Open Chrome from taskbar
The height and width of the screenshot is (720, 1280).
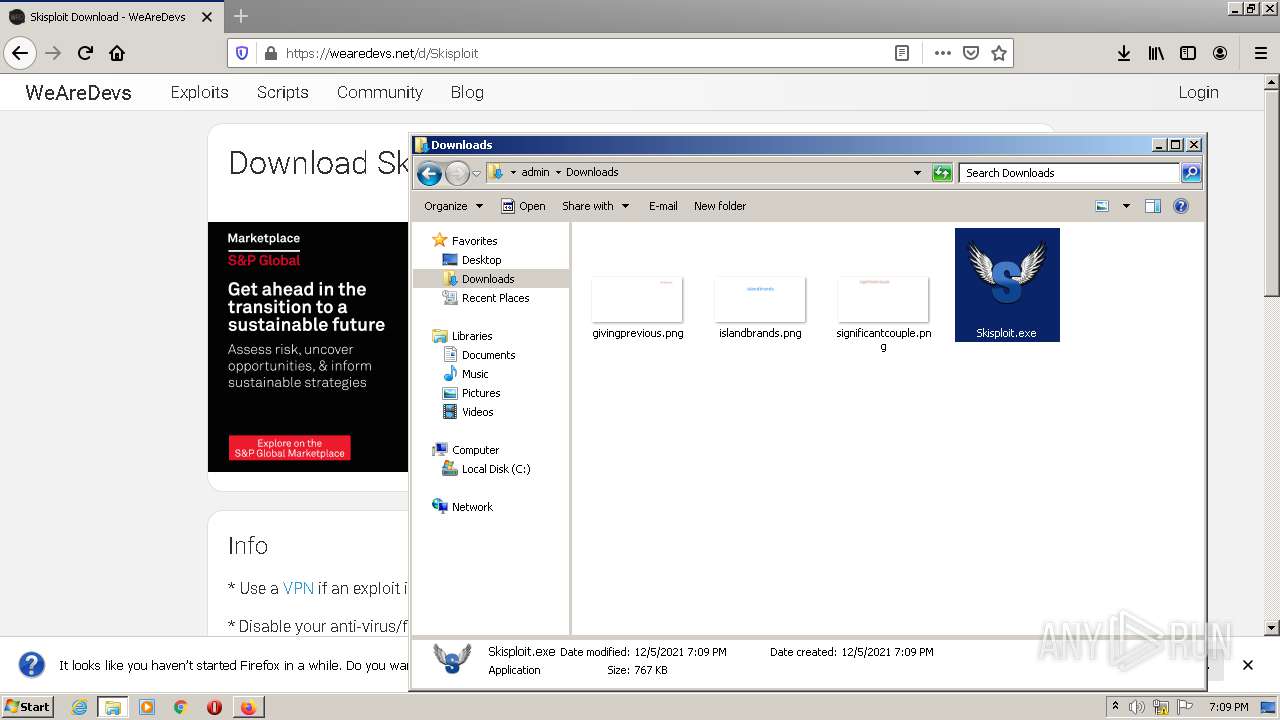180,707
